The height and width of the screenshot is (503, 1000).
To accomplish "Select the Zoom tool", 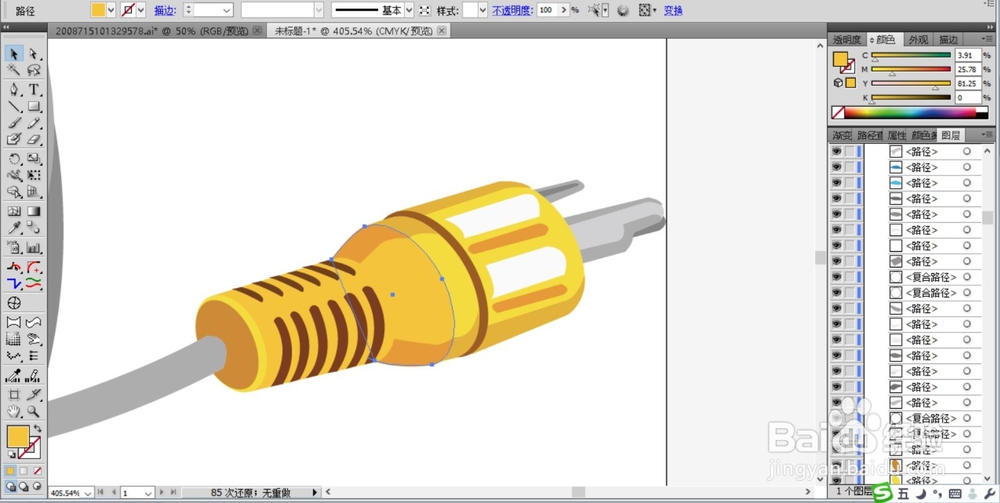I will click(34, 412).
